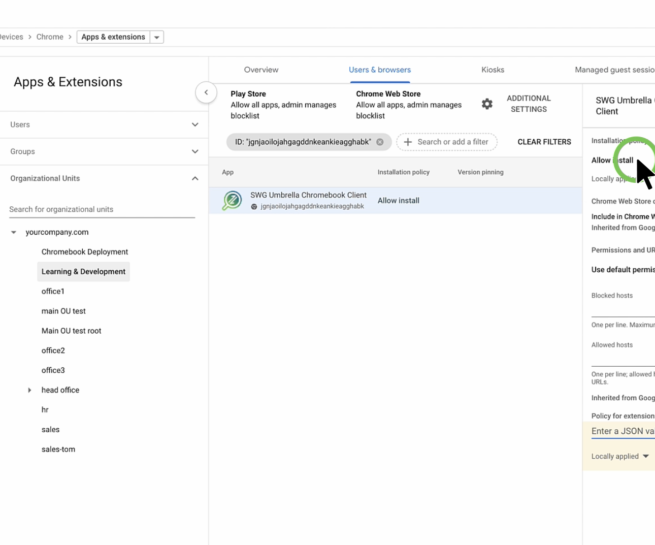The width and height of the screenshot is (655, 545).
Task: Expand the Groups section
Action: pyautogui.click(x=195, y=152)
